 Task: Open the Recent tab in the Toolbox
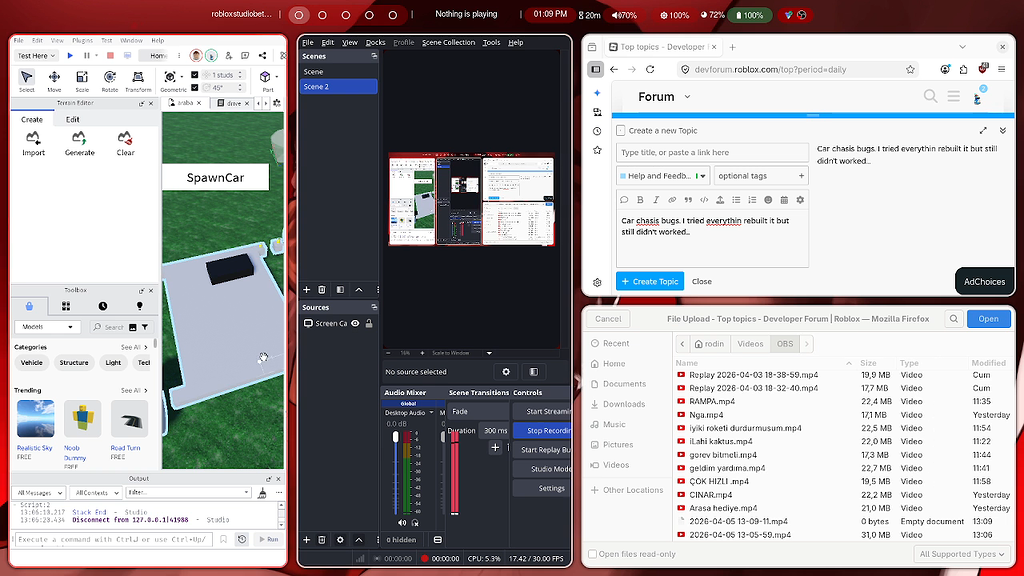[103, 306]
